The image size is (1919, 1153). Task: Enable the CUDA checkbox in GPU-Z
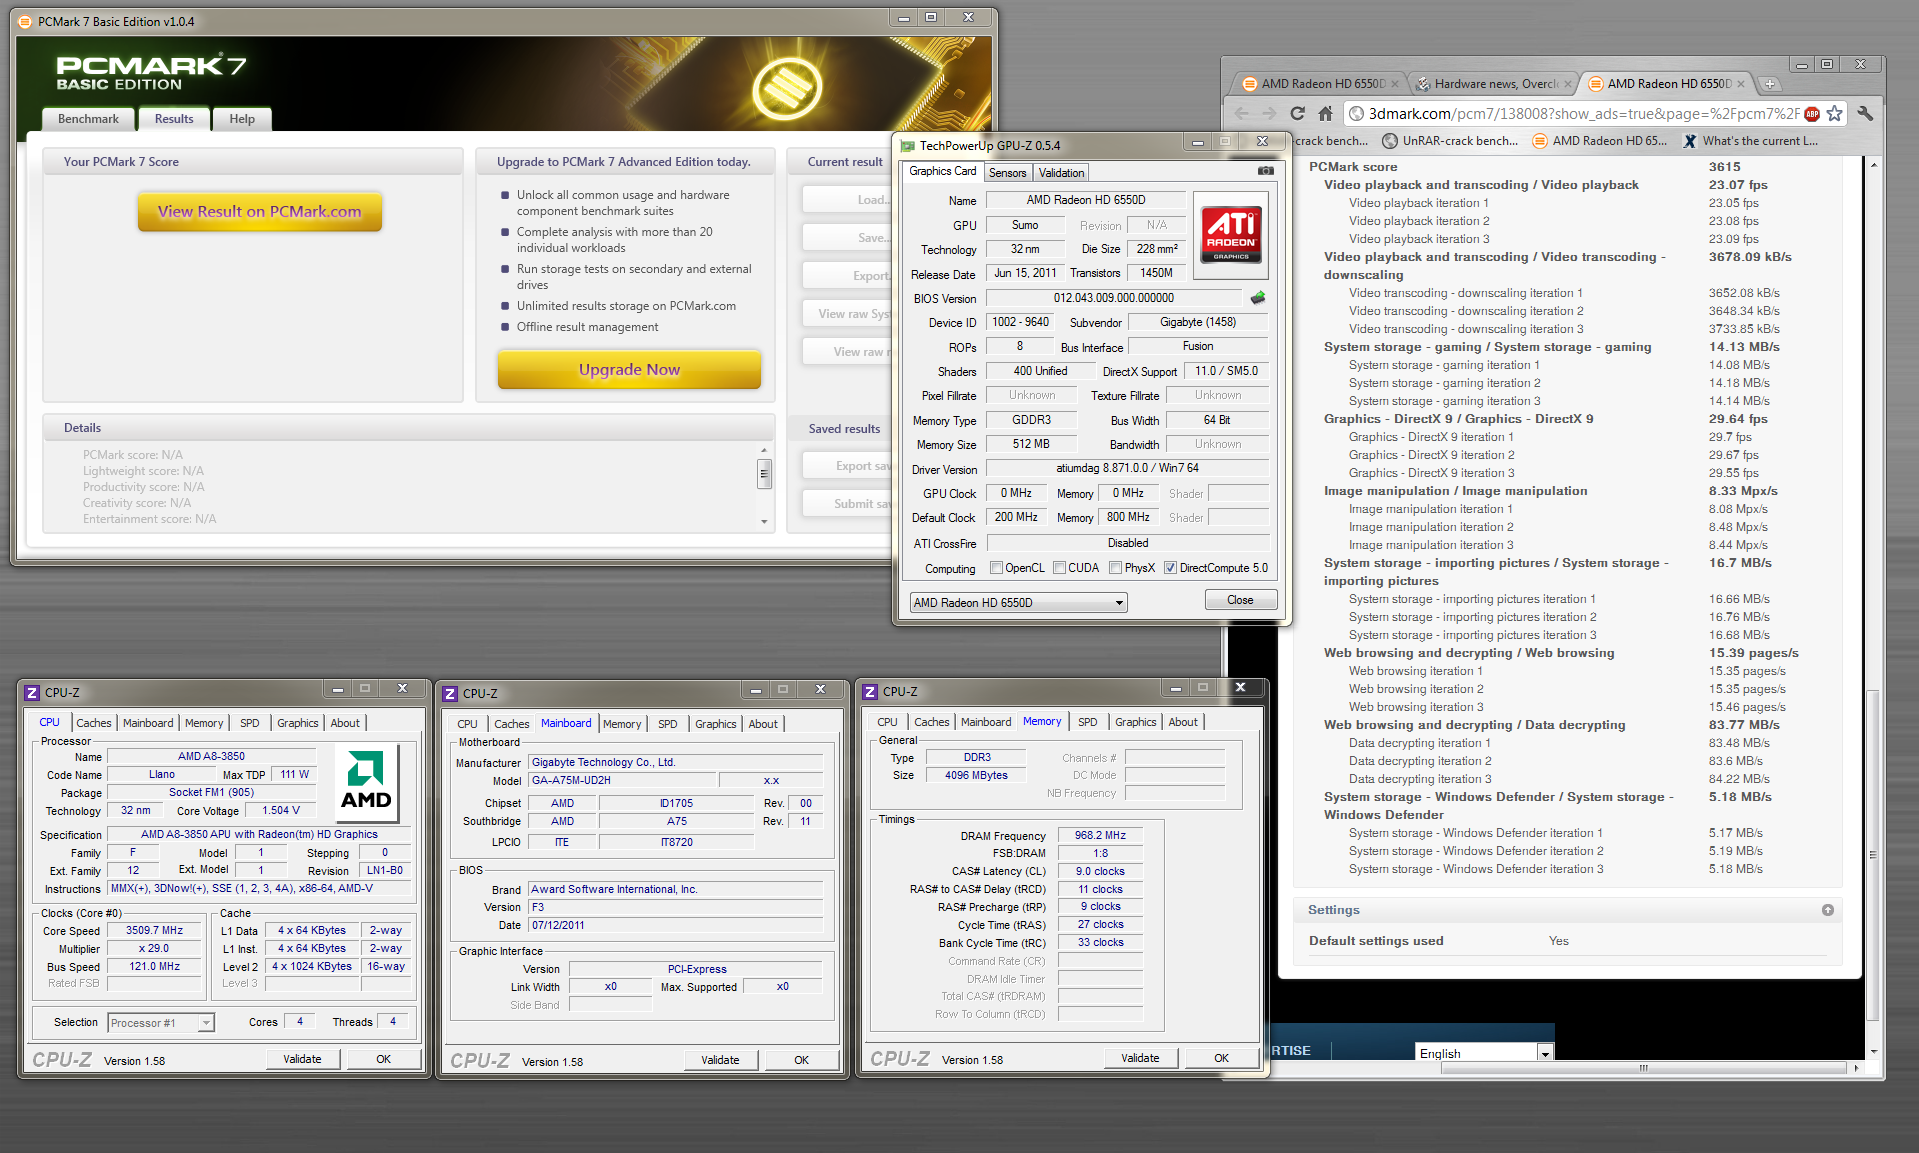[1059, 568]
